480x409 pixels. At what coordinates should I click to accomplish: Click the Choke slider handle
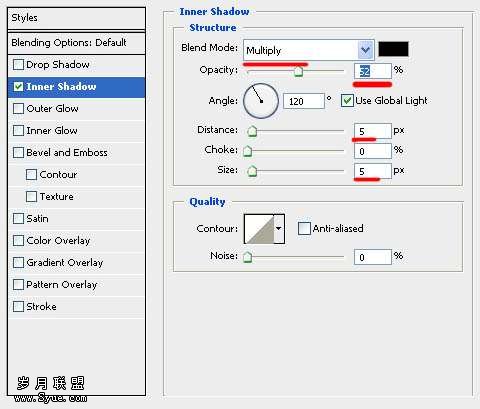point(247,151)
